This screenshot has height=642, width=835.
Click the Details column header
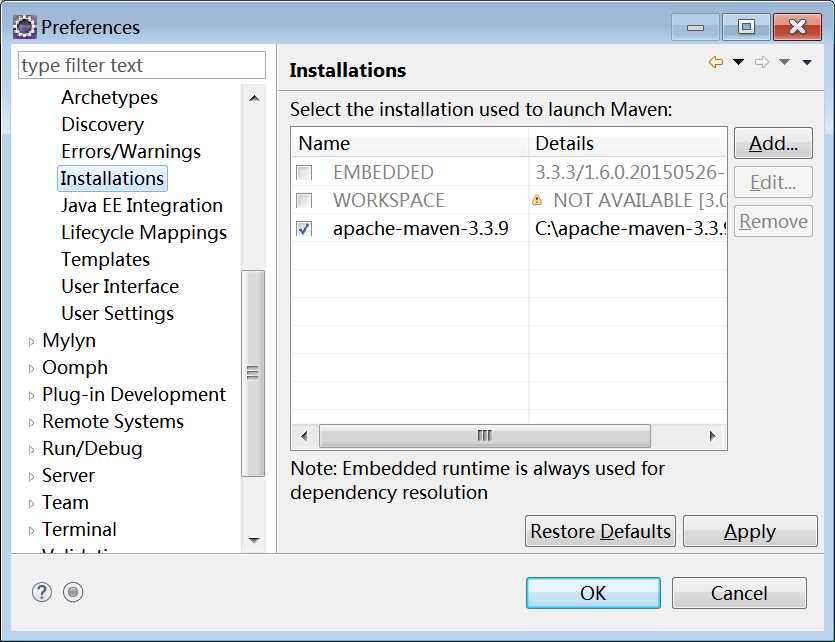click(628, 143)
